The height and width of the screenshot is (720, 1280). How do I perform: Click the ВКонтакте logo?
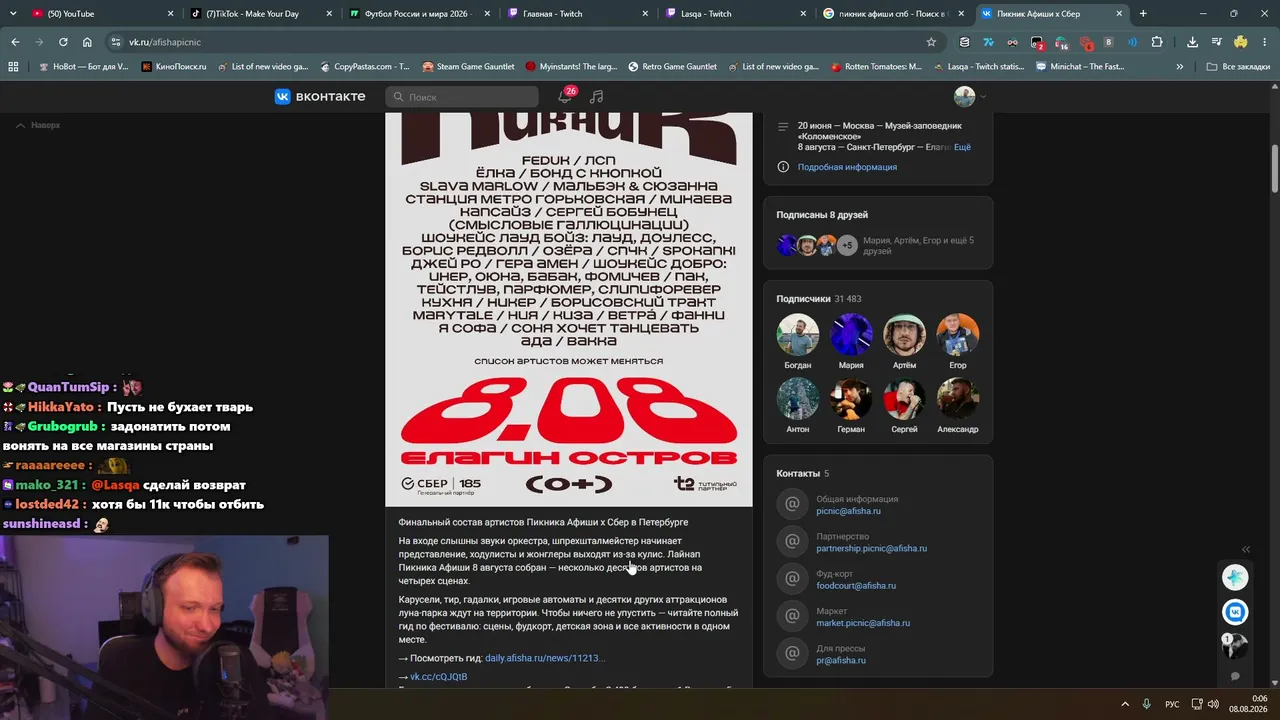click(320, 97)
